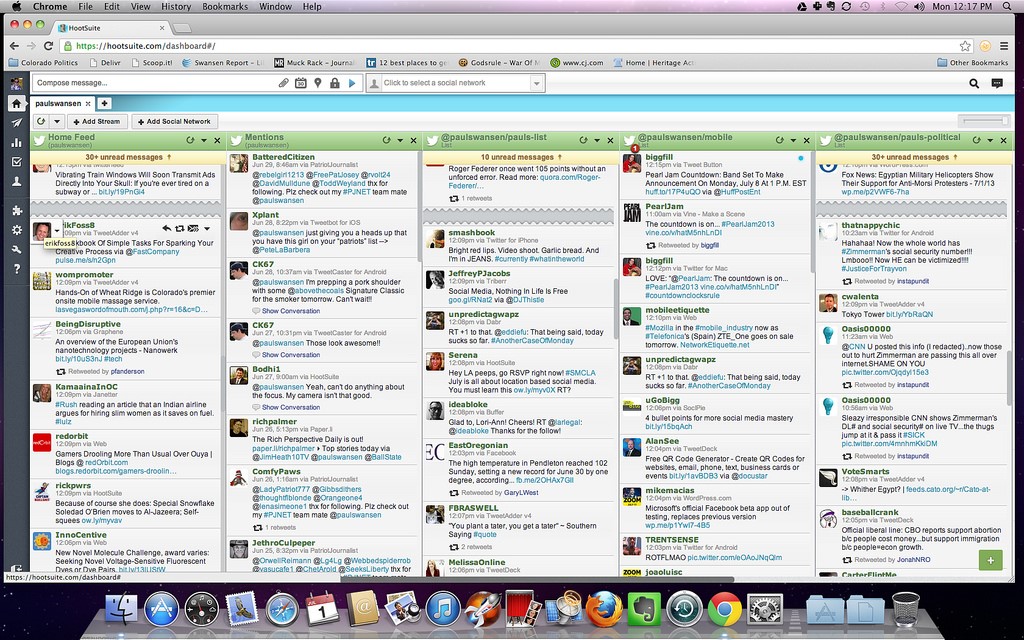Viewport: 1024px width, 640px height.
Task: Open the @paulswansen/mobile stream options dropdown
Action: tap(793, 140)
